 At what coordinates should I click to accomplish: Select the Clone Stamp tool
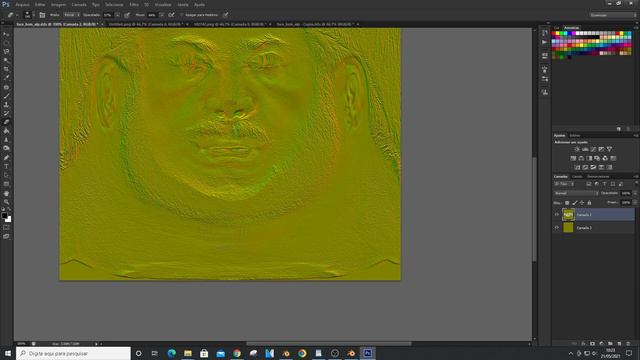[x=6, y=104]
